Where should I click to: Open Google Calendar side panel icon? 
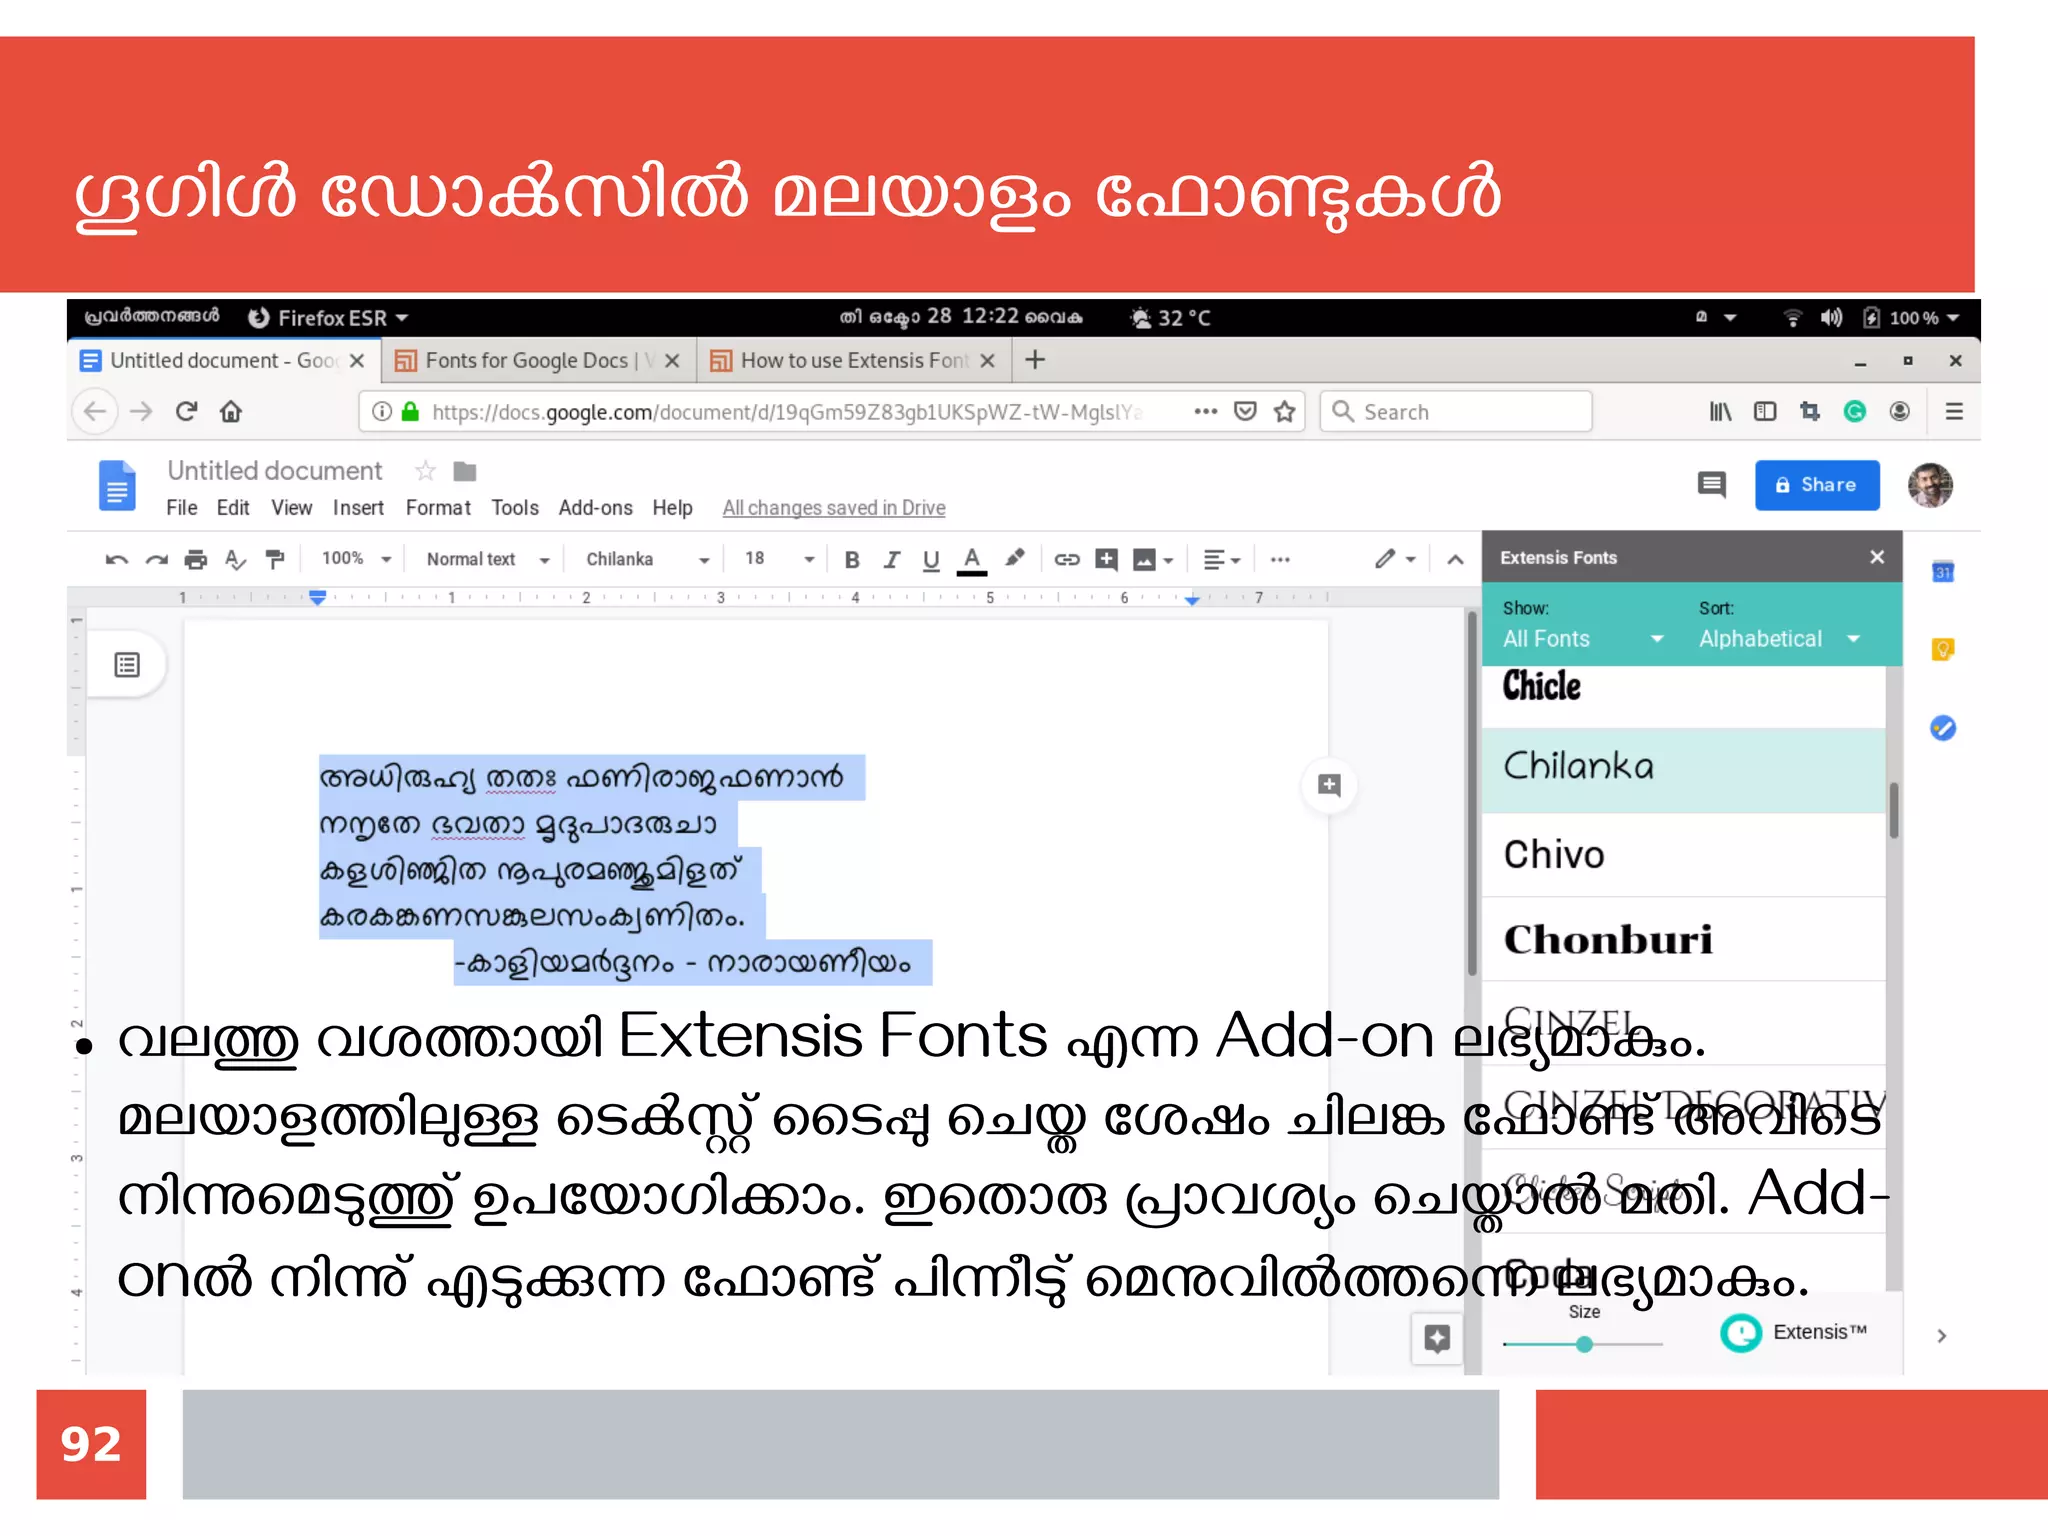pyautogui.click(x=1942, y=572)
